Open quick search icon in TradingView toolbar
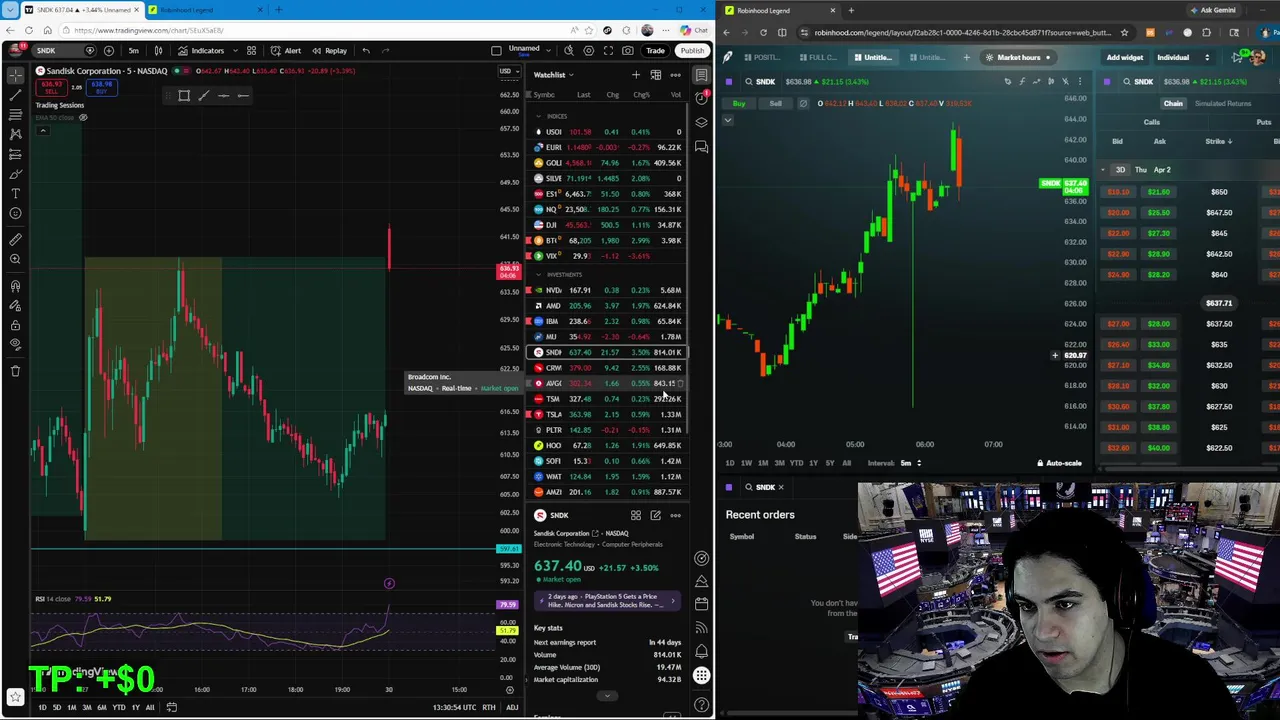This screenshot has height=720, width=1280. click(569, 50)
